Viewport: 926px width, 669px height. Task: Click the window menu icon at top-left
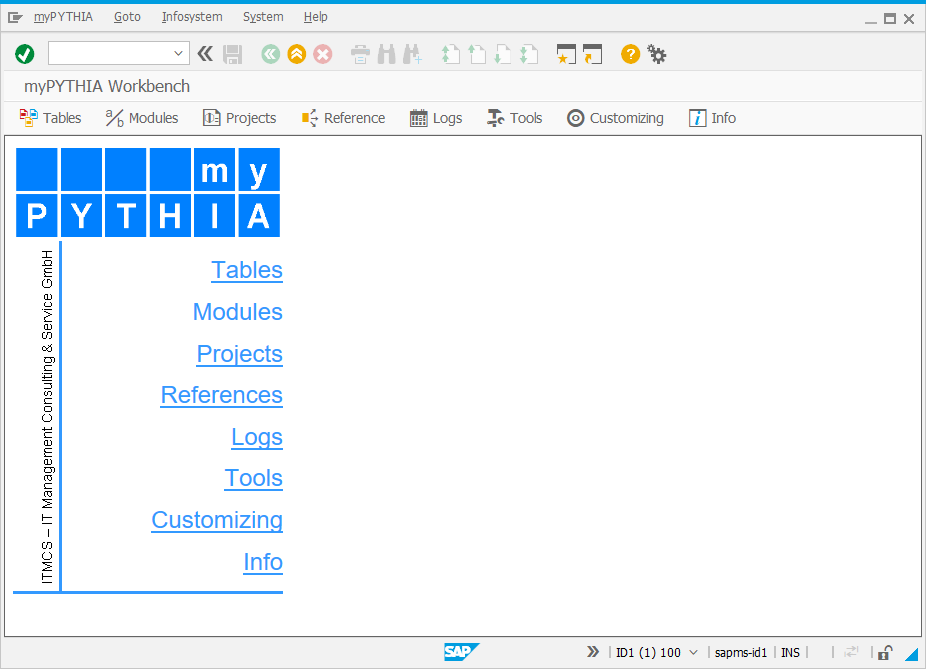click(15, 18)
